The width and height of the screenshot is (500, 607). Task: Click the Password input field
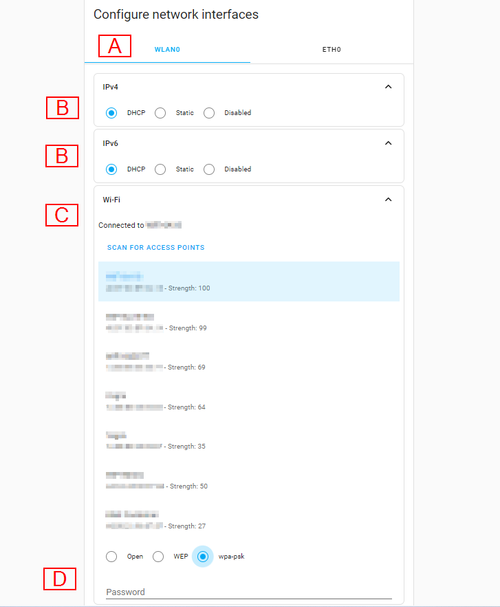point(249,592)
